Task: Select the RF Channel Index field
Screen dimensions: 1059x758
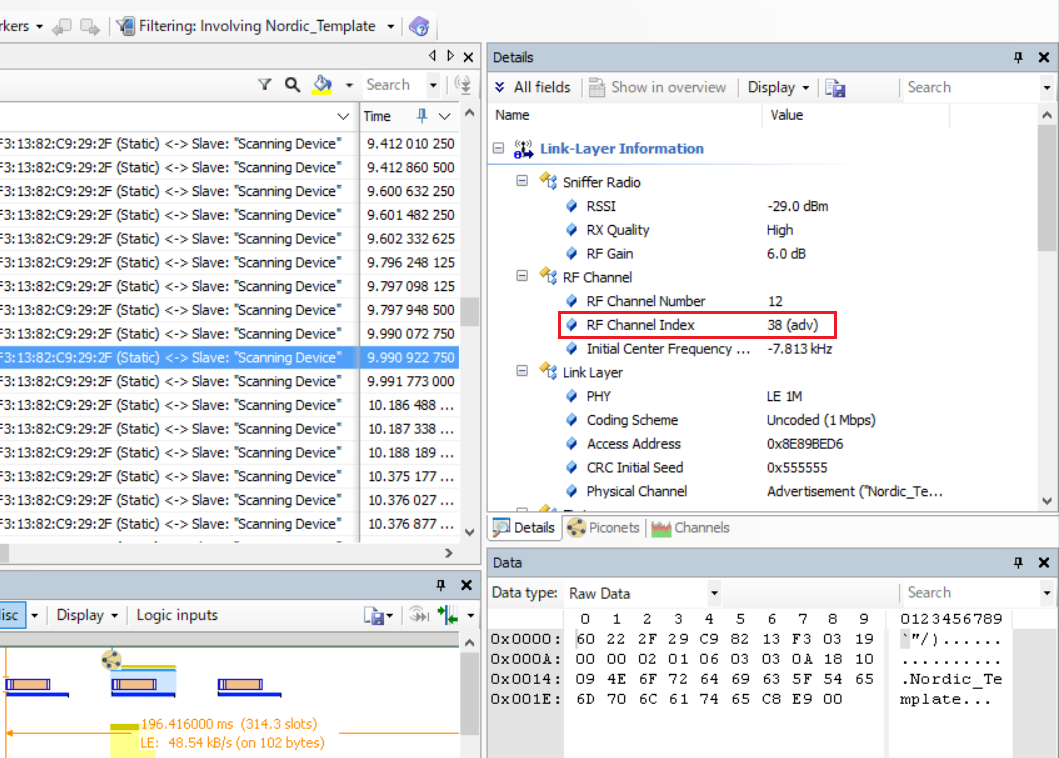Action: click(697, 325)
